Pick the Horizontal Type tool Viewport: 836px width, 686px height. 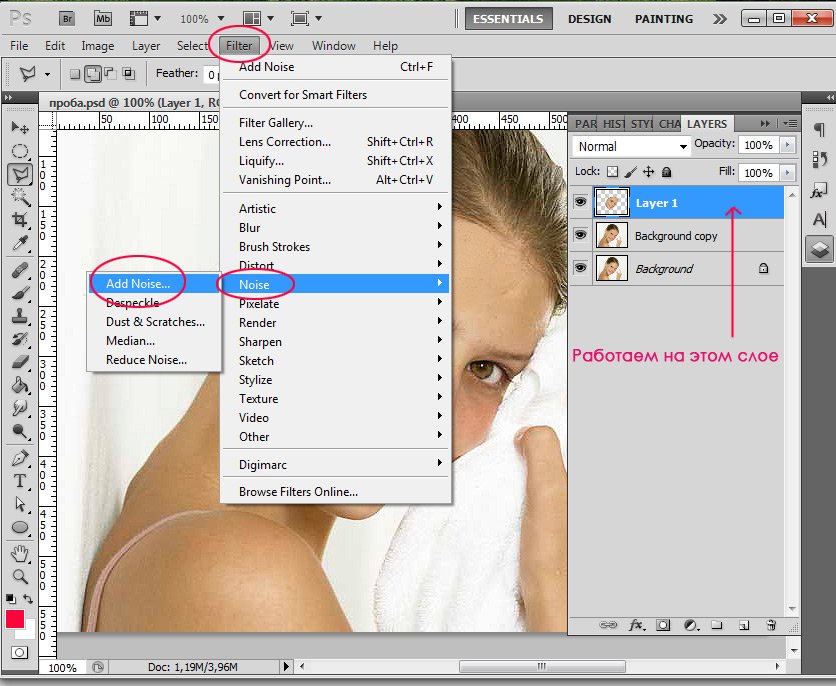[x=19, y=481]
